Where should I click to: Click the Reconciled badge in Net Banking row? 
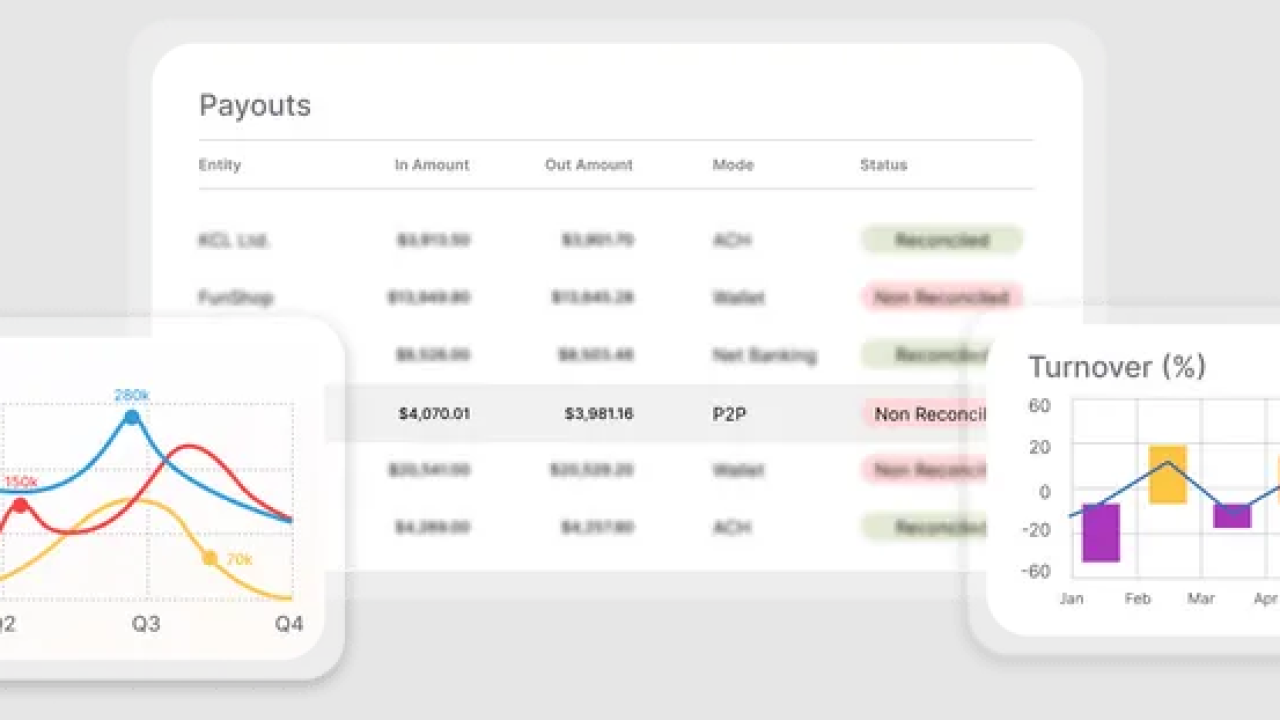coord(925,355)
